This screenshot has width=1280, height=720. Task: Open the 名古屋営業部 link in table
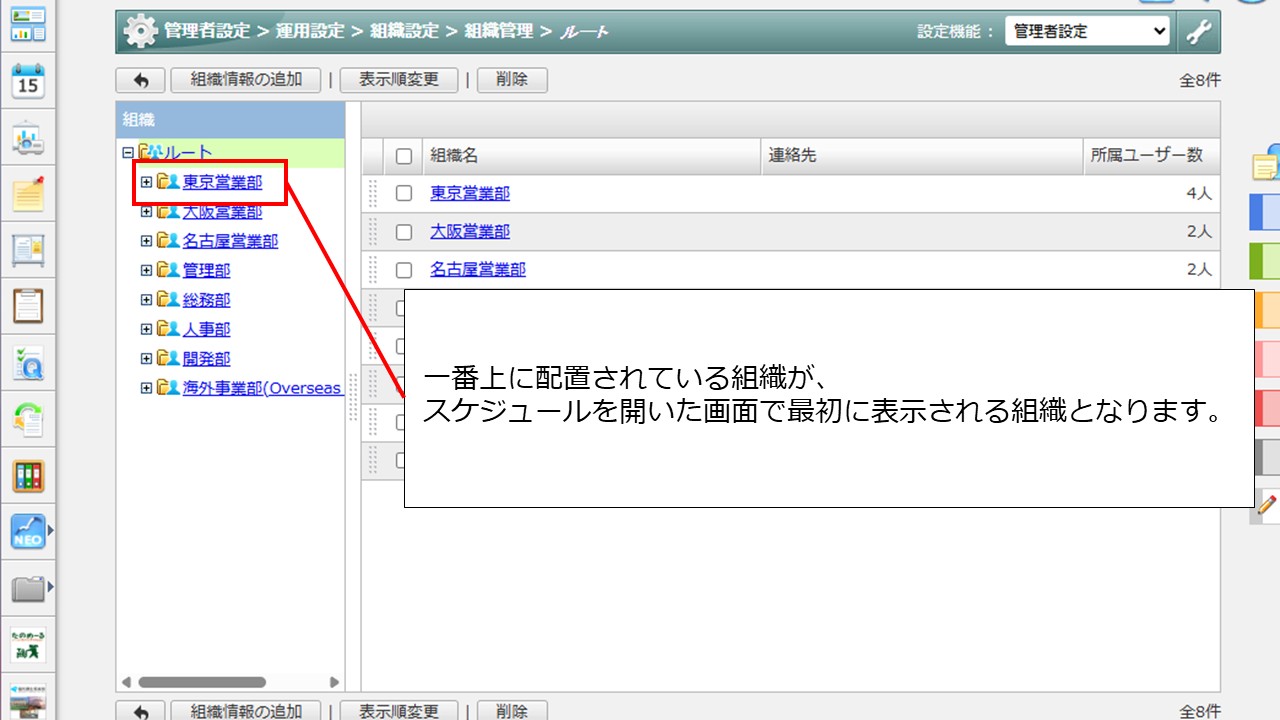(x=477, y=270)
